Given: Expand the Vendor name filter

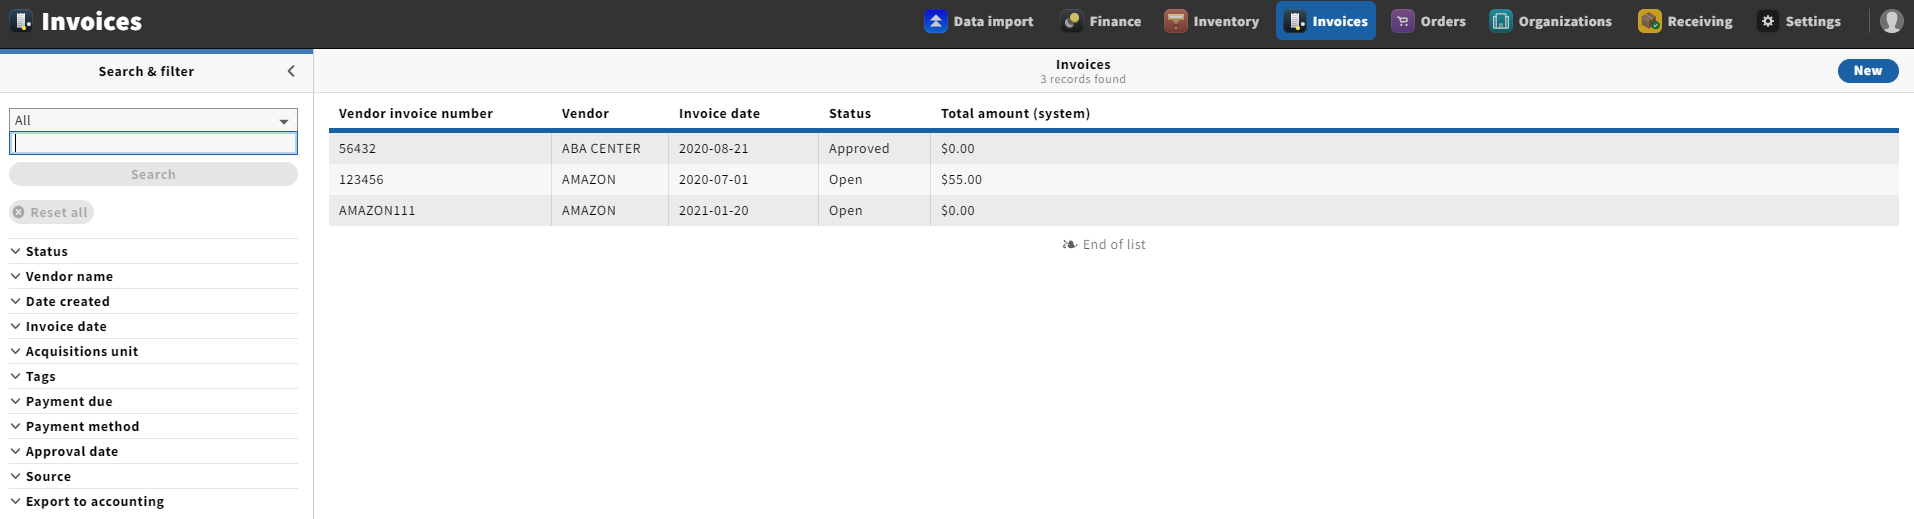Looking at the screenshot, I should click(153, 276).
